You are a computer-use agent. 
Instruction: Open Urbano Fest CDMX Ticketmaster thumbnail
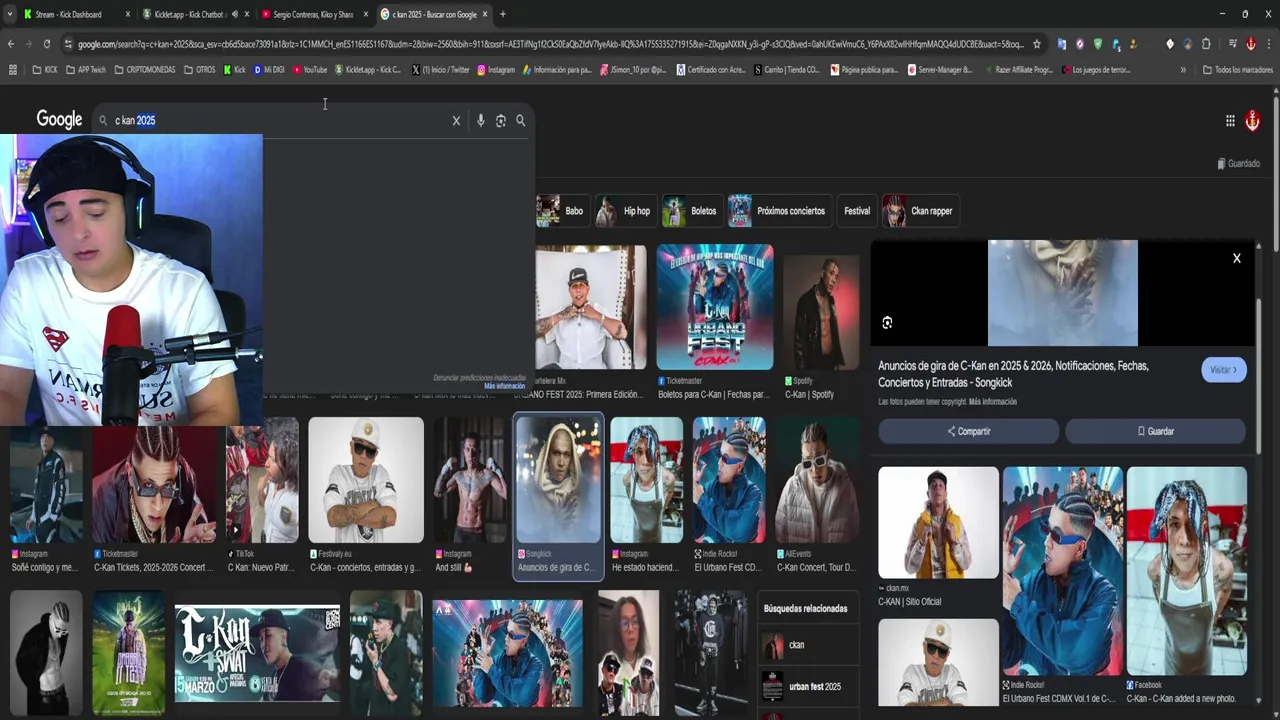pyautogui.click(x=715, y=307)
